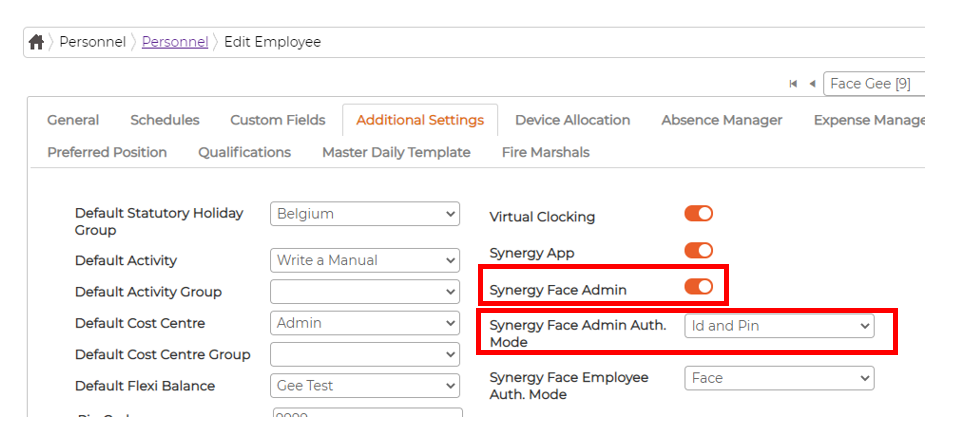Go to previous employee record arrow
Image resolution: width=974 pixels, height=436 pixels.
pyautogui.click(x=812, y=84)
